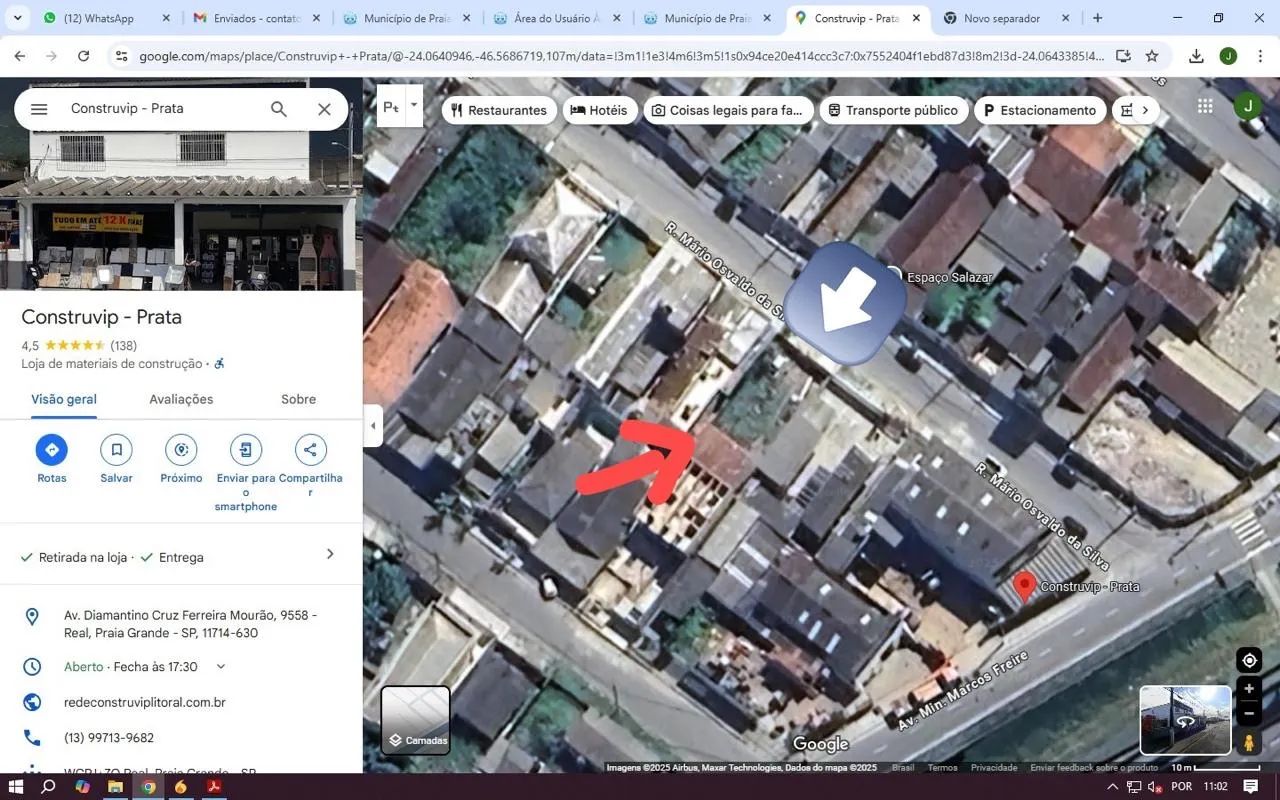Screen dimensions: 1280x800
Task: Open the Google apps grid
Action: tap(1205, 106)
